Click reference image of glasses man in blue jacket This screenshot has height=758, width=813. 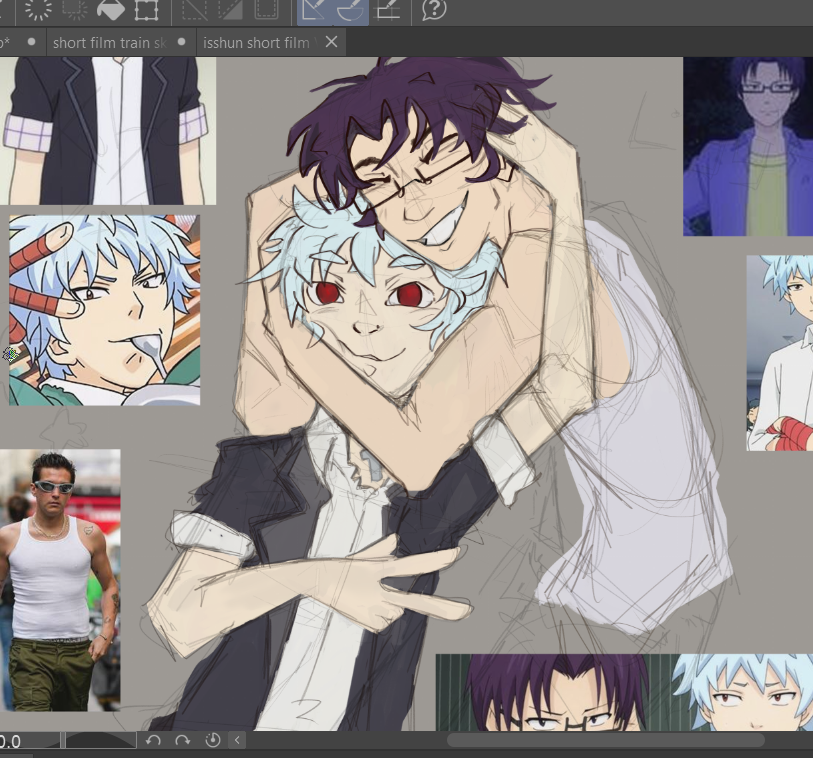click(748, 146)
